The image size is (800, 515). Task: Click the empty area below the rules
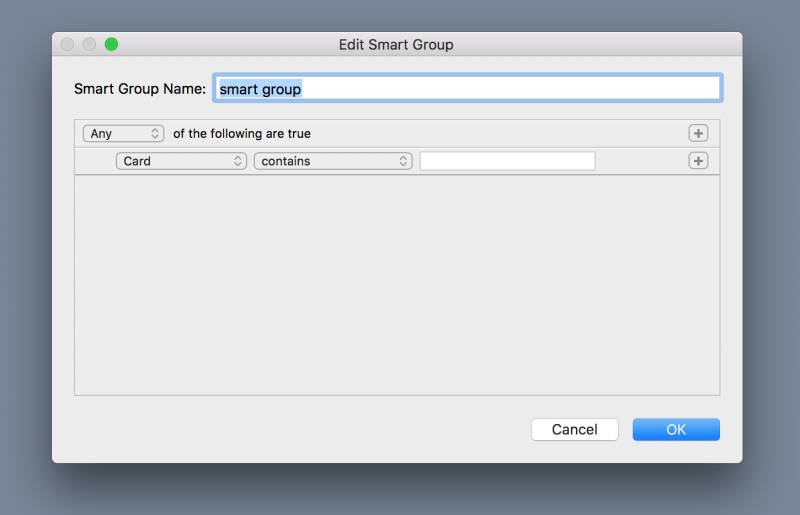[x=397, y=285]
